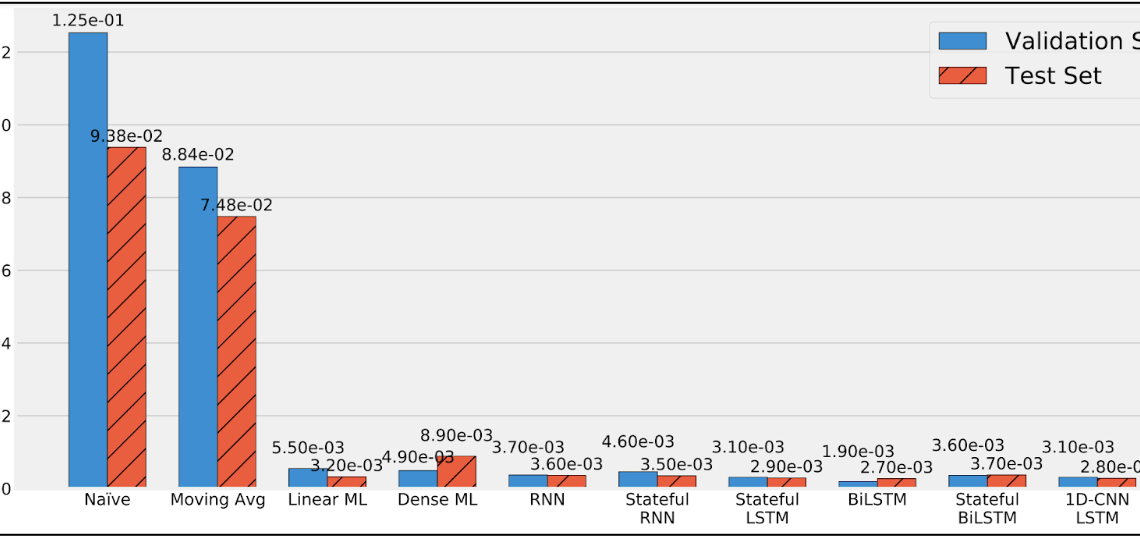
Task: Select the Dense ML x-axis label
Action: [x=437, y=499]
